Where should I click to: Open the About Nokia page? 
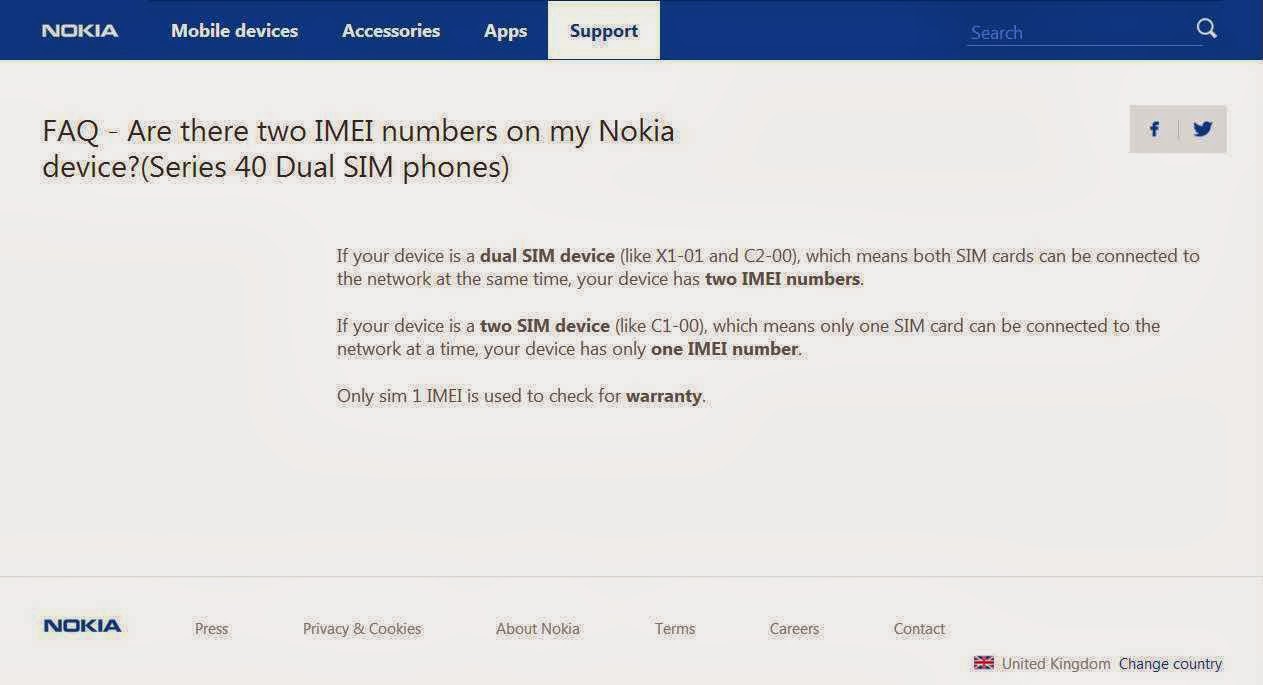click(537, 628)
